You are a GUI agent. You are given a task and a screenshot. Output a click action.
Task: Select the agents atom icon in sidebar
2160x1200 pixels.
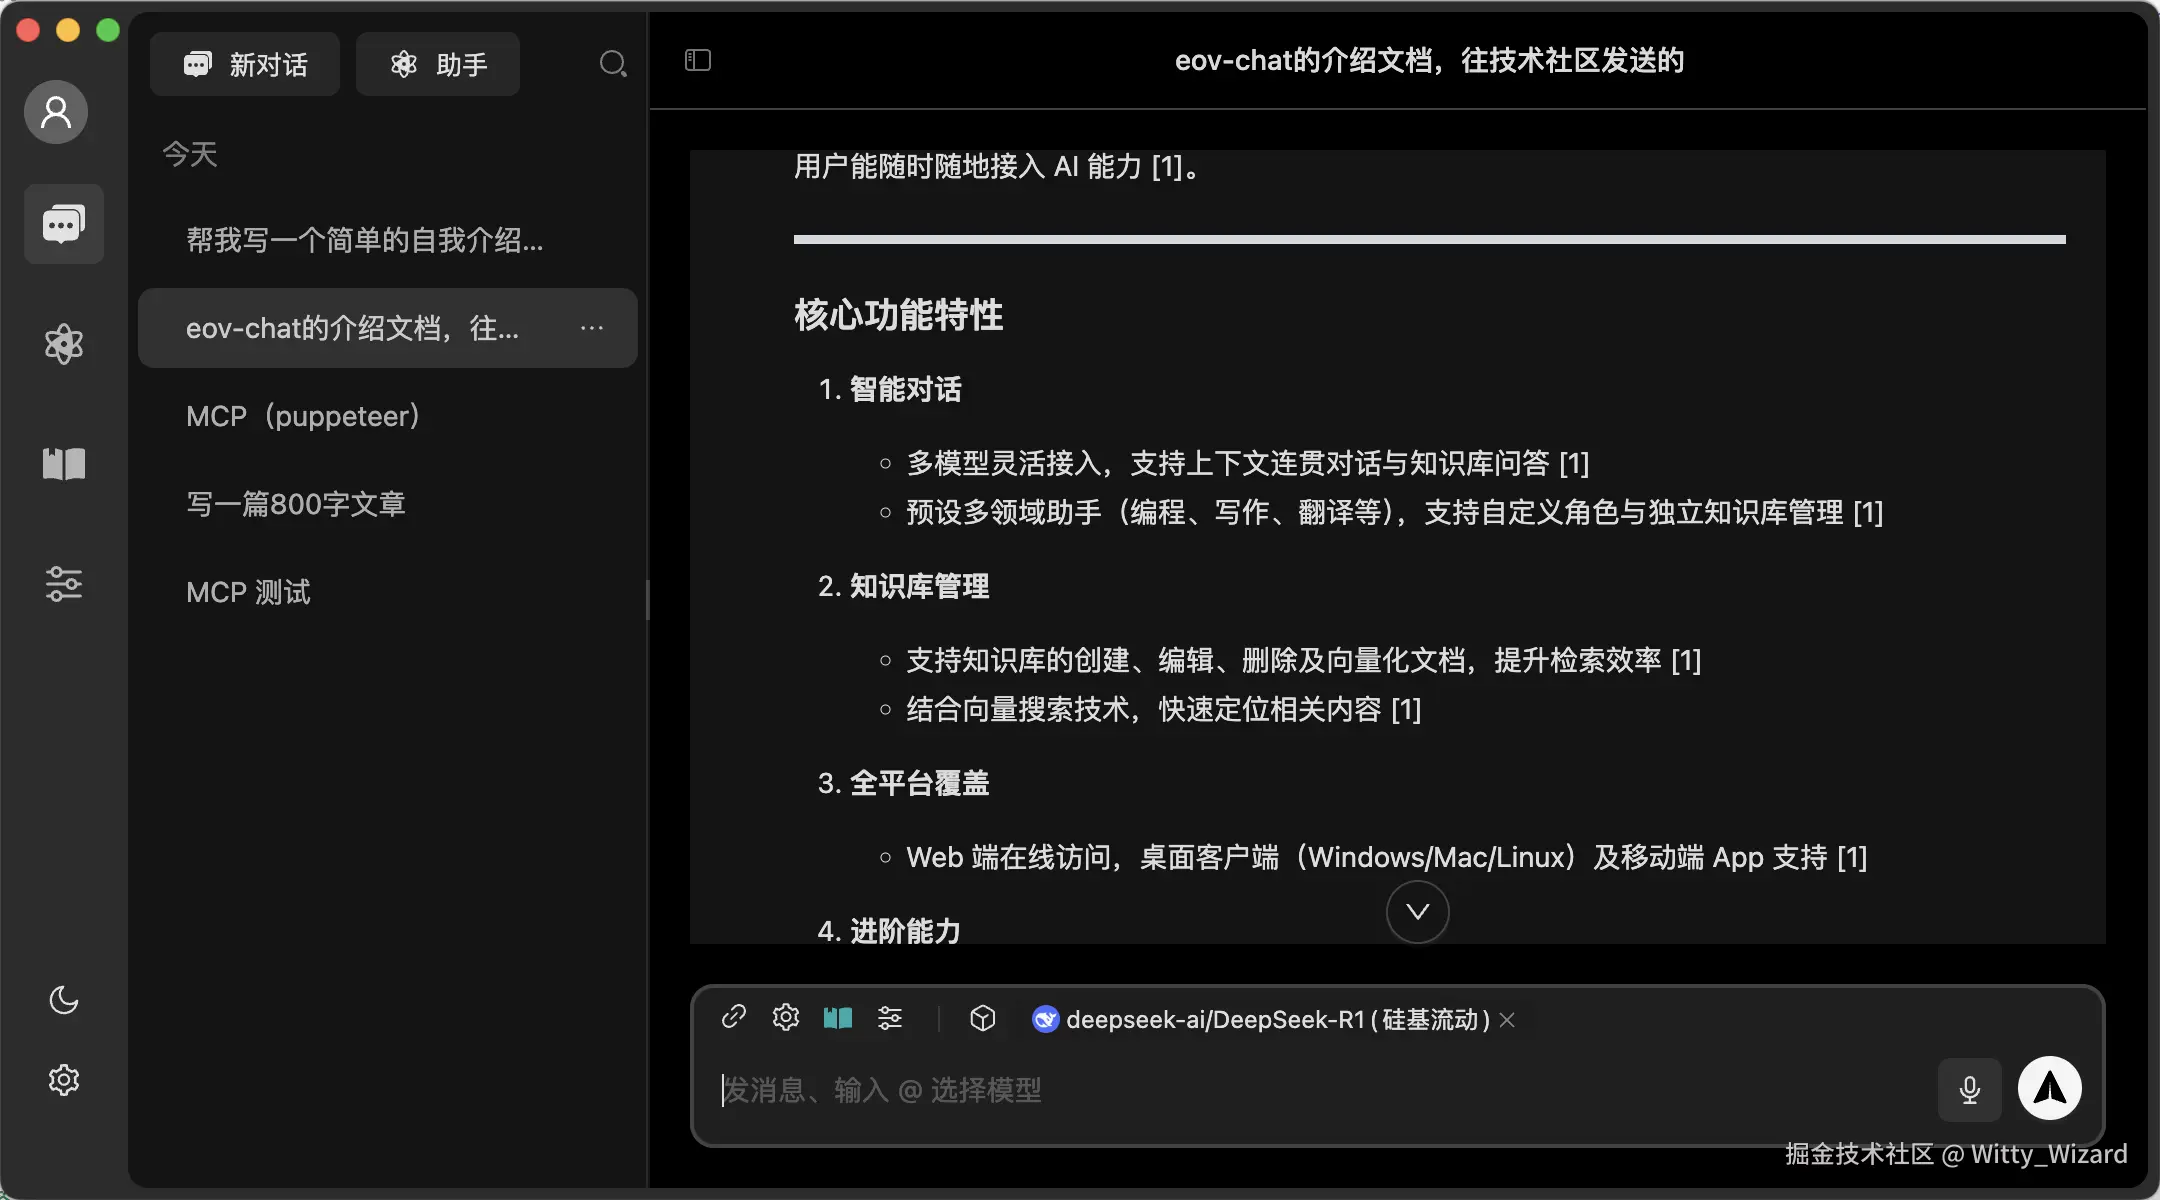pos(63,343)
